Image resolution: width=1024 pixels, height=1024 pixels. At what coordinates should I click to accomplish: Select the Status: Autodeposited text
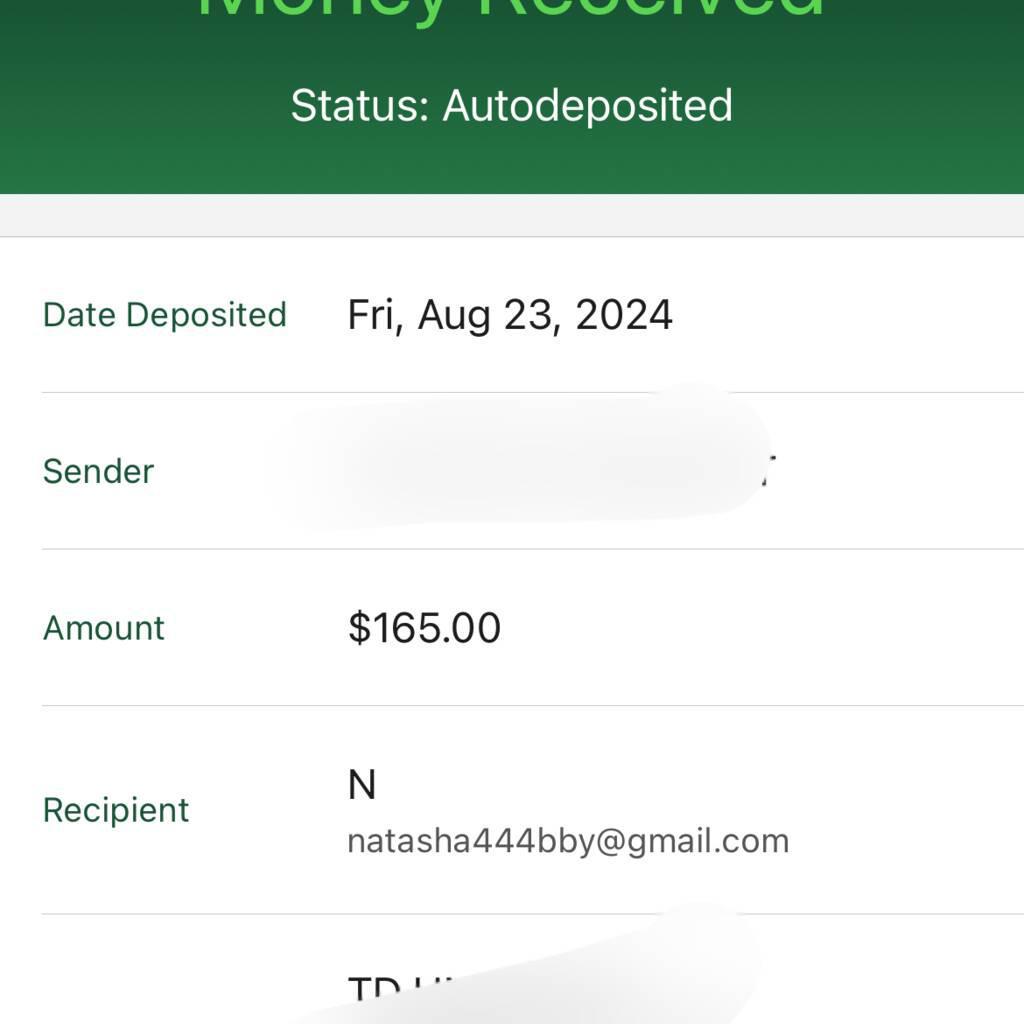point(512,106)
